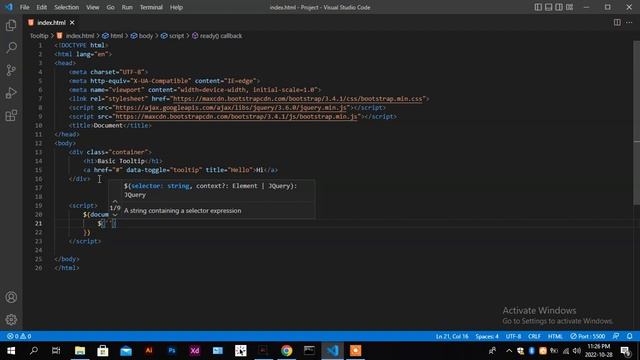Screen dimensions: 640x360
Task: Open the Edit menu
Action: point(42,7)
